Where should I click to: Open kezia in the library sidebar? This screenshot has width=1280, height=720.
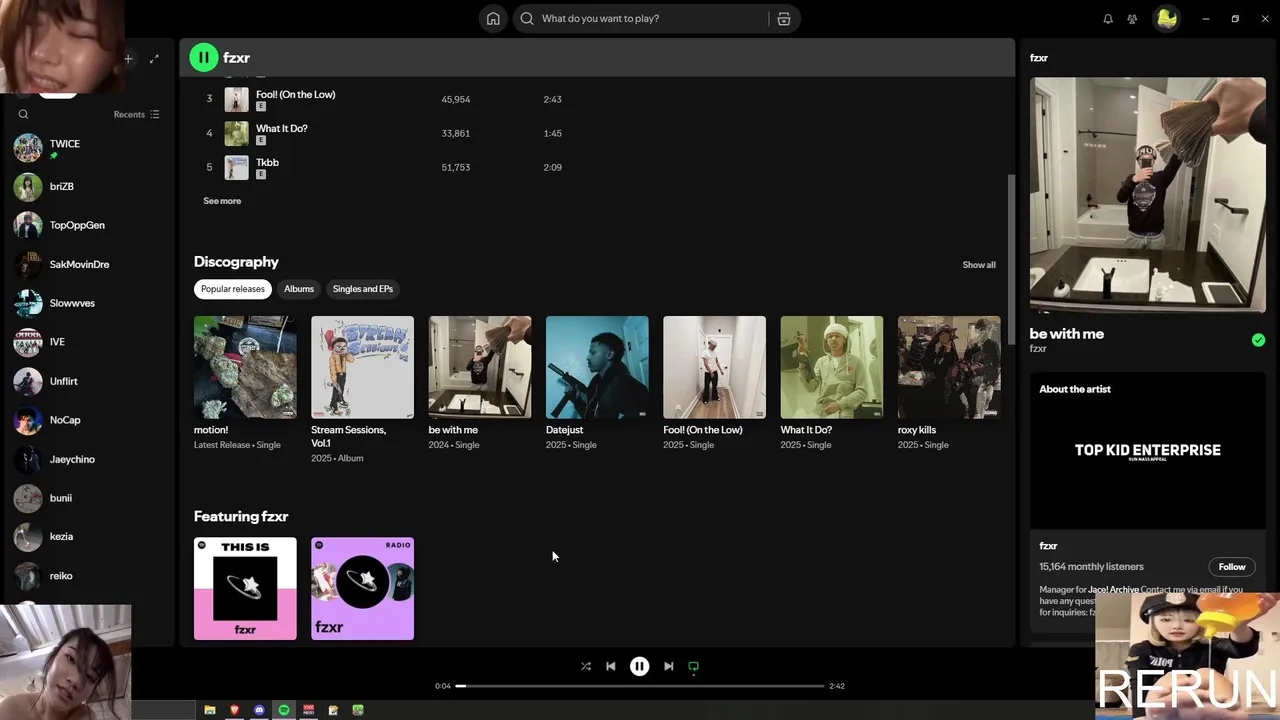pyautogui.click(x=87, y=537)
